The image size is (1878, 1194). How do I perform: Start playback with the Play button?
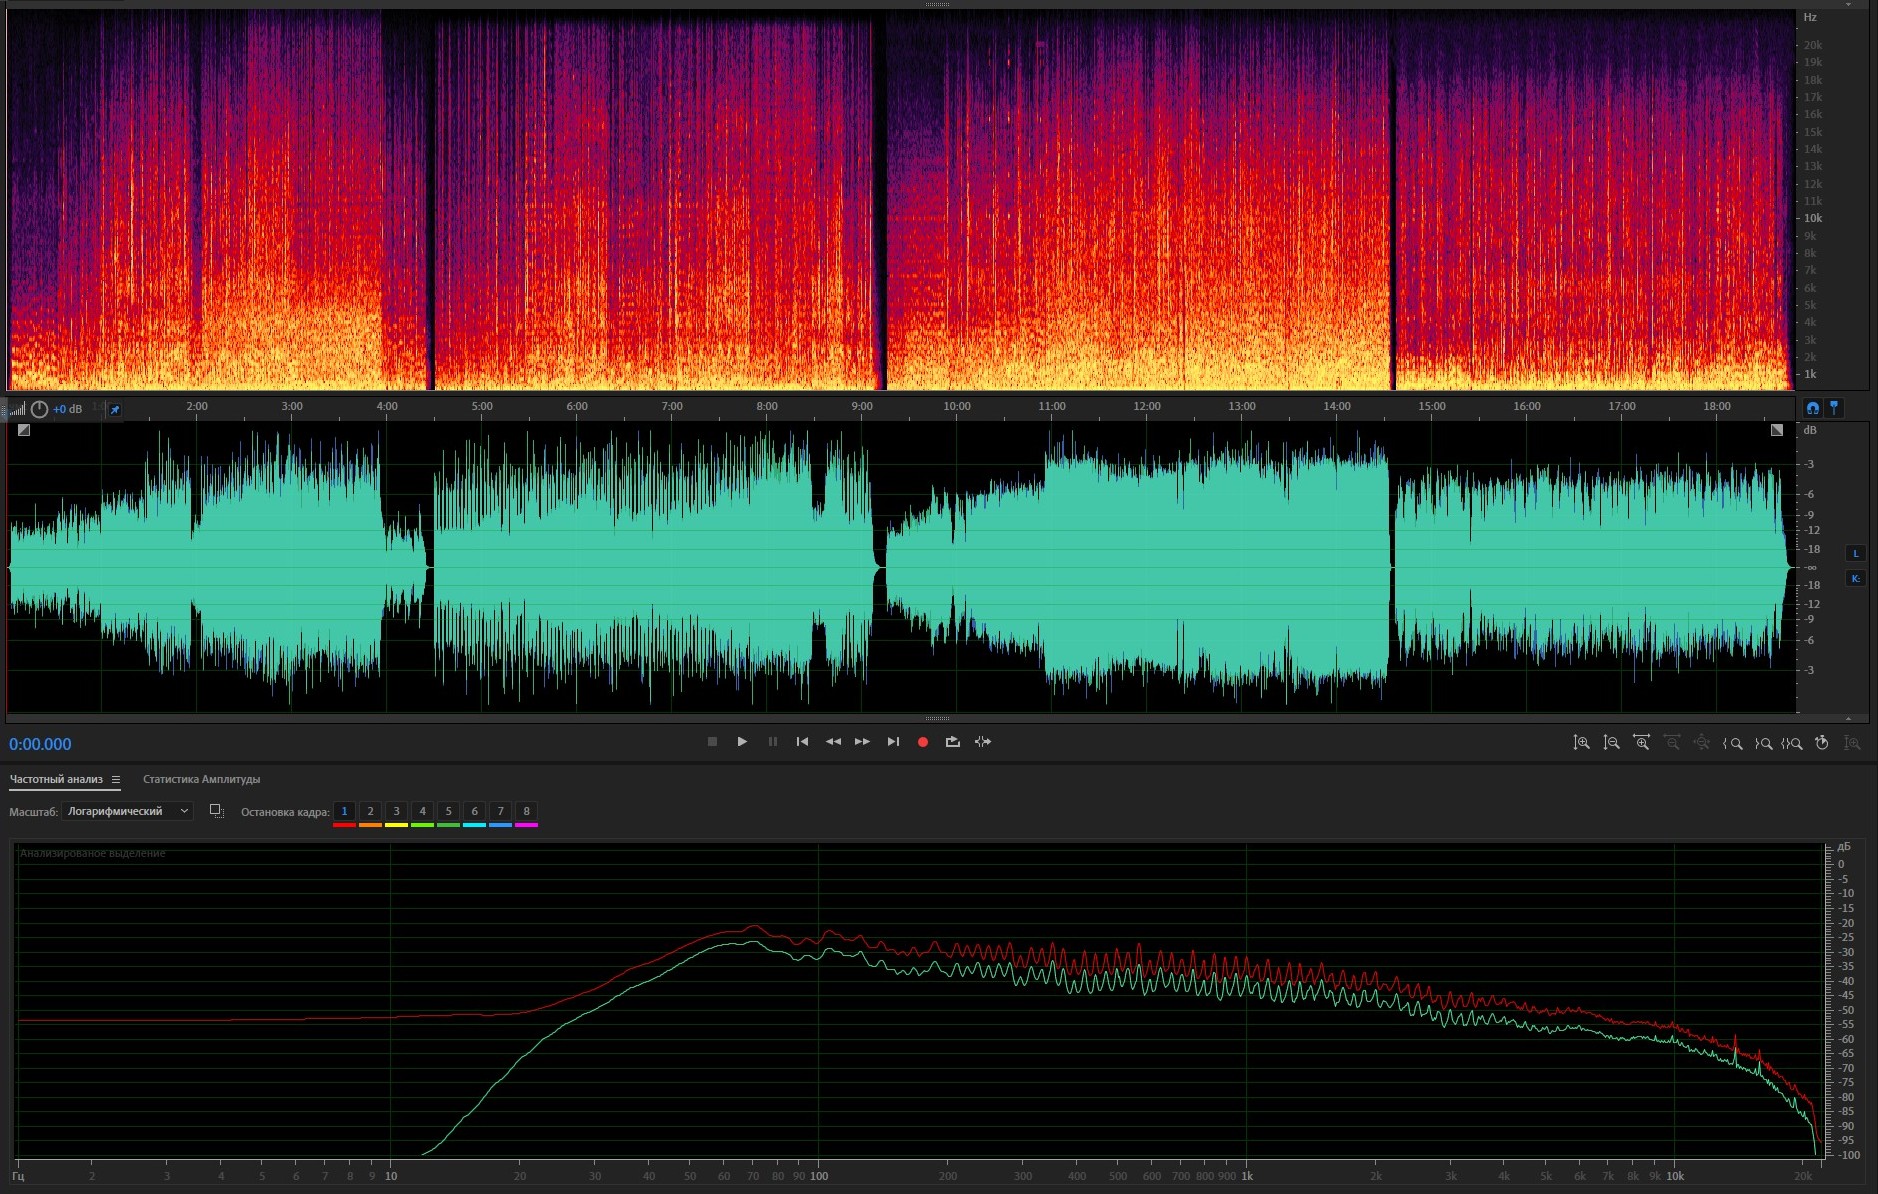coord(742,742)
